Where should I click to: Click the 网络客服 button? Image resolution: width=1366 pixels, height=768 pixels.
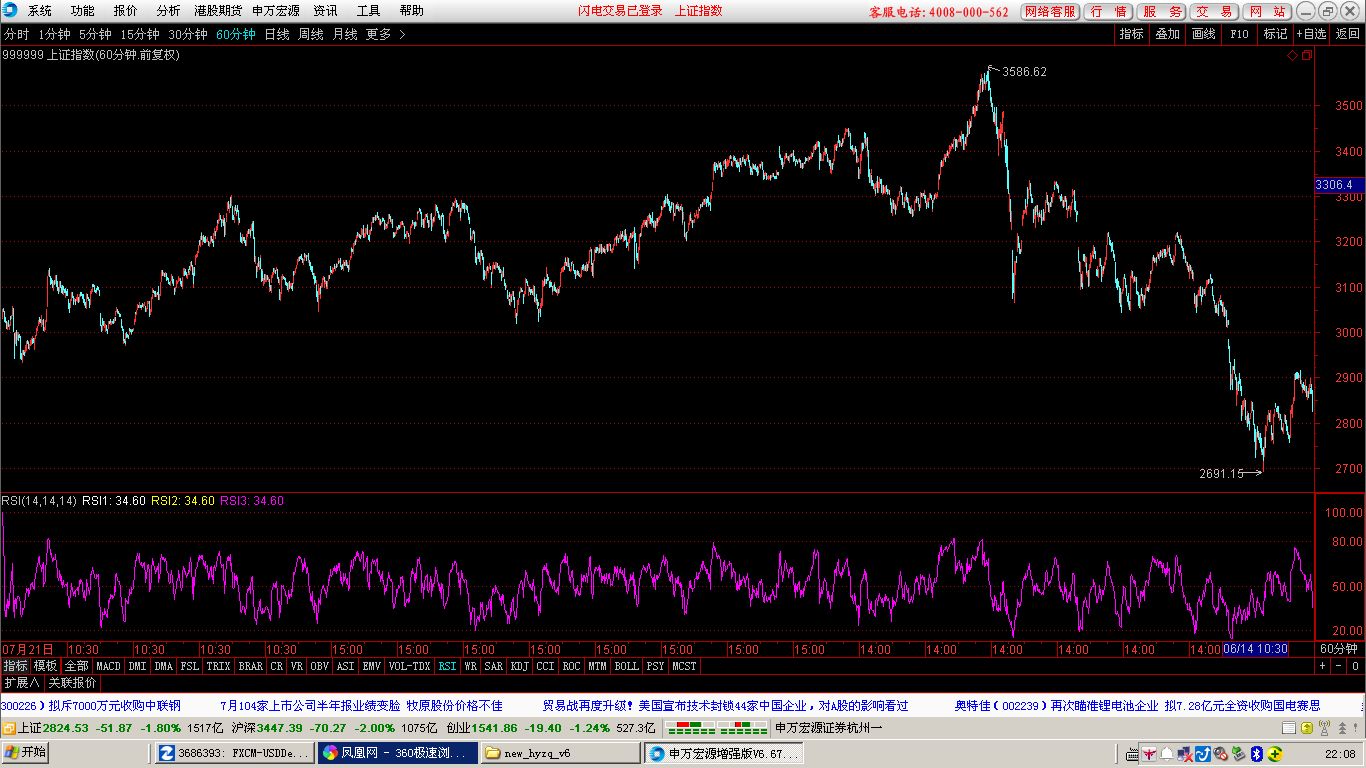(1050, 12)
